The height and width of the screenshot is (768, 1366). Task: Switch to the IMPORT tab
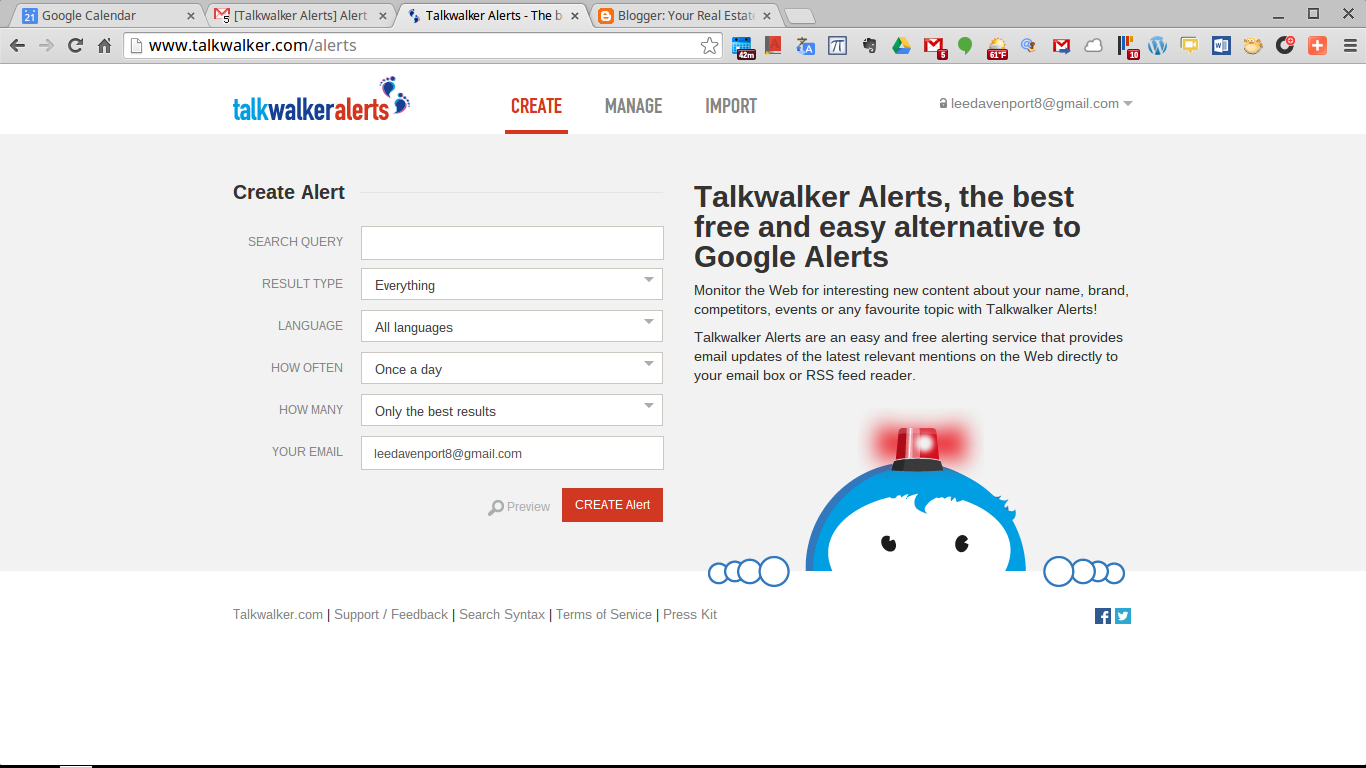(x=731, y=106)
